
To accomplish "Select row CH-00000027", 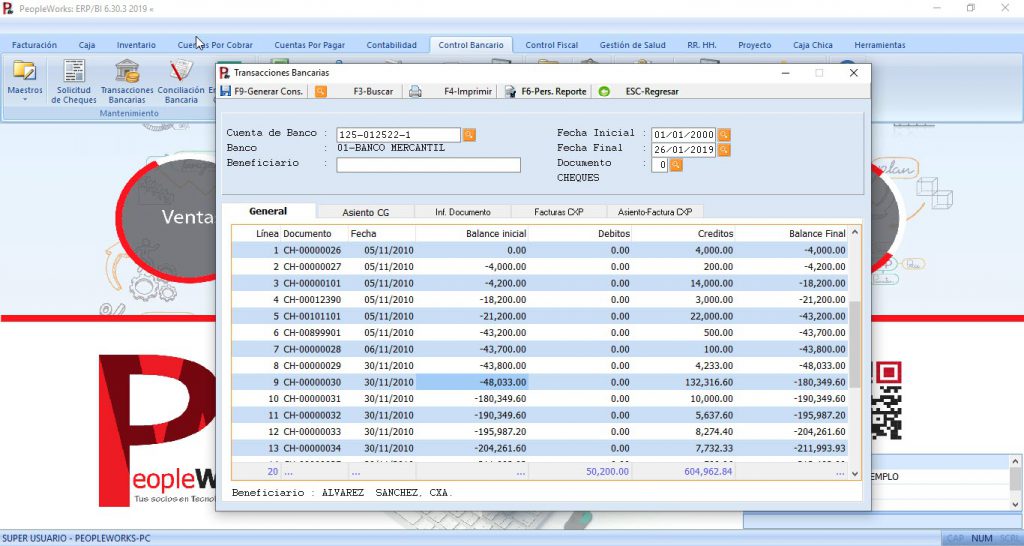I will (541, 266).
